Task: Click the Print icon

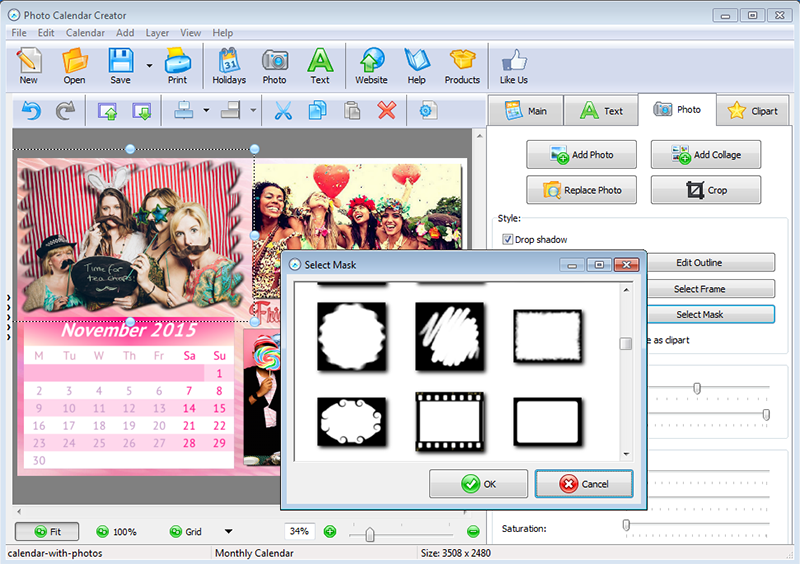Action: coord(178,66)
